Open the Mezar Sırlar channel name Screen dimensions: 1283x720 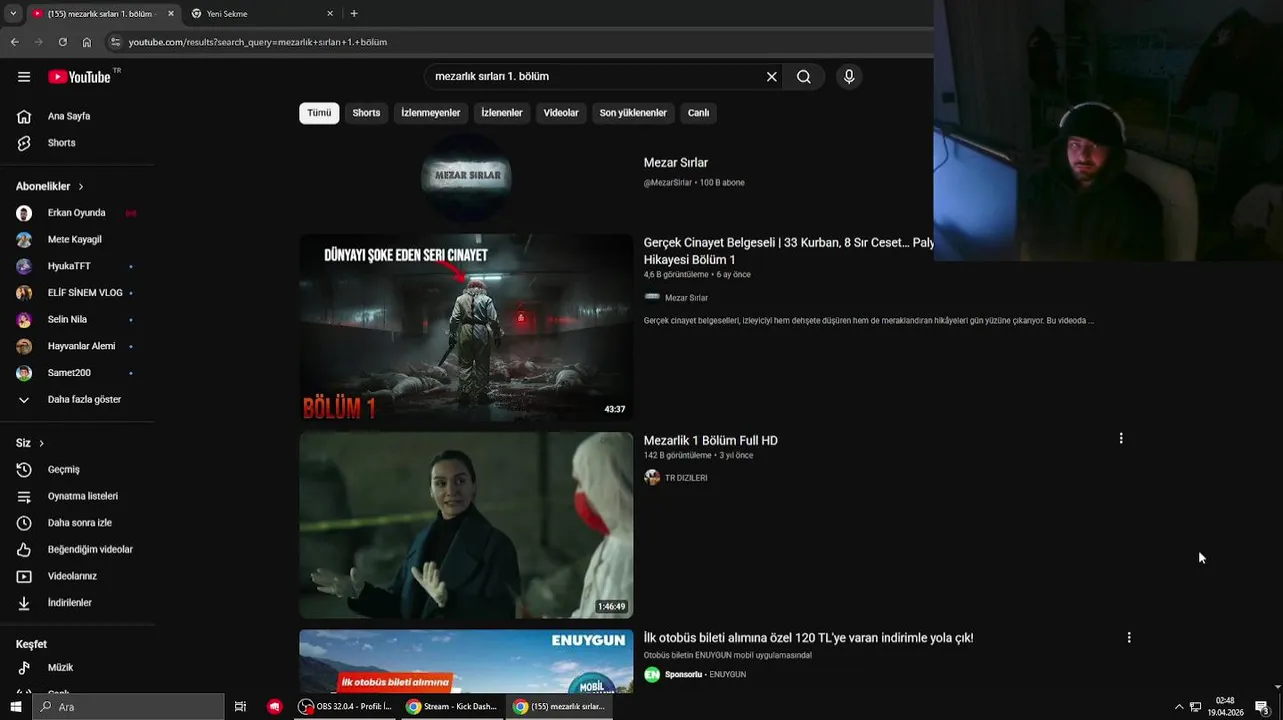[676, 163]
